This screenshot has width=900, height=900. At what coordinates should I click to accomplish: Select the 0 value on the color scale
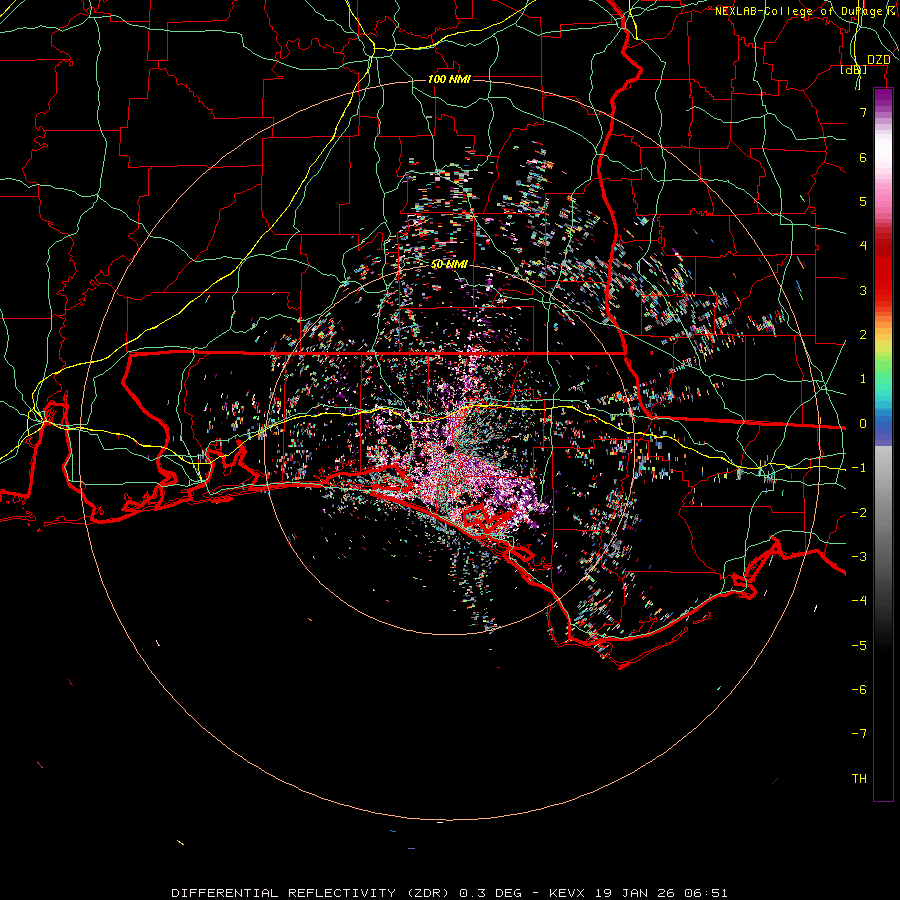pos(863,424)
